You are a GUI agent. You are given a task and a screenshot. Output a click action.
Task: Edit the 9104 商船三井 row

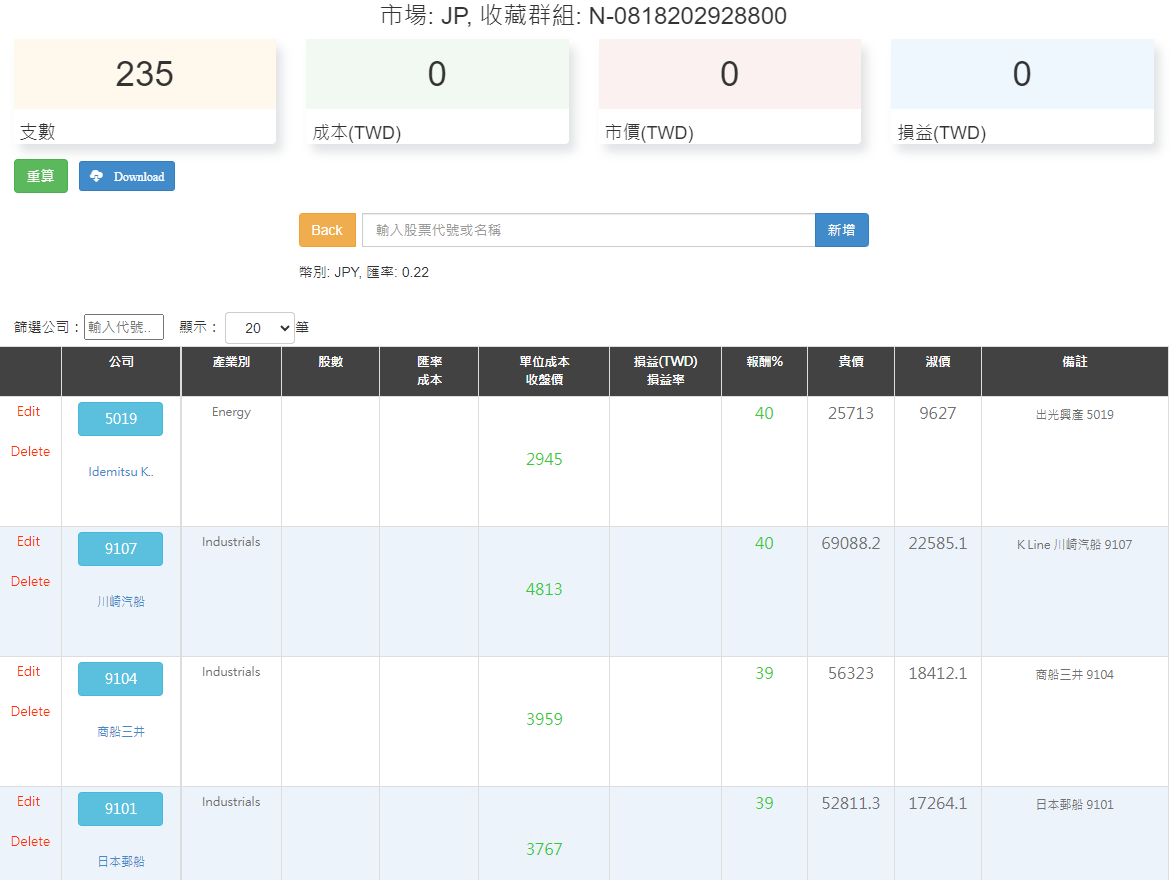tap(28, 671)
